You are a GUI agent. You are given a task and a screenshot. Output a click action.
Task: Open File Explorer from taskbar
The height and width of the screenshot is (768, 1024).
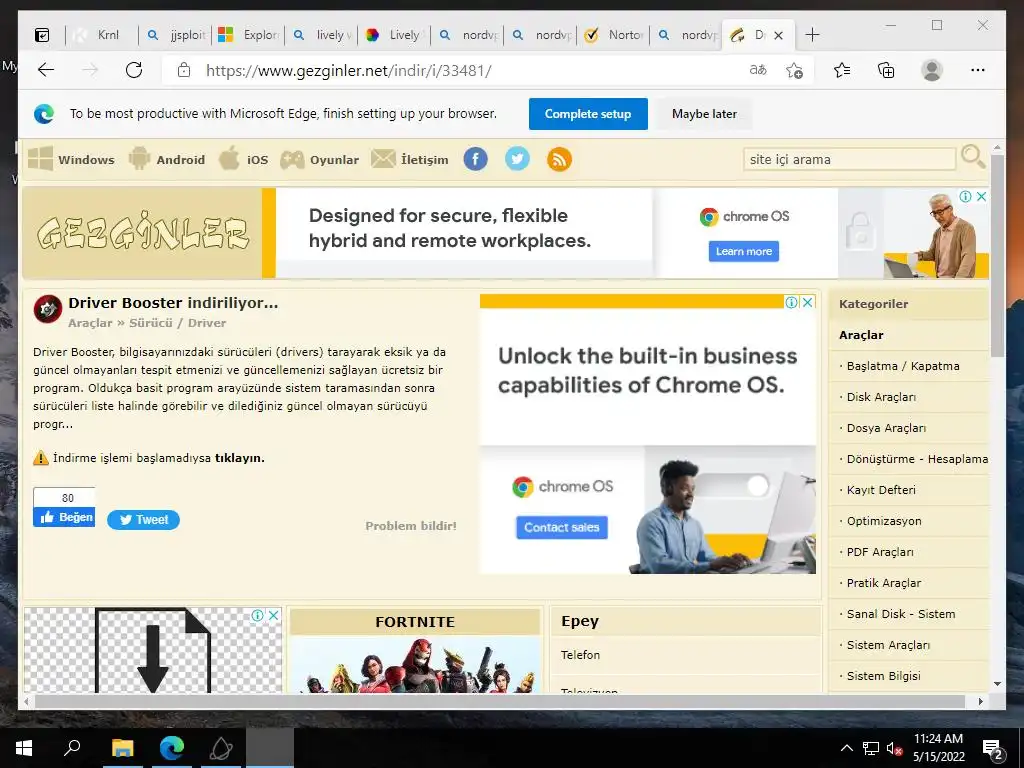(x=122, y=748)
